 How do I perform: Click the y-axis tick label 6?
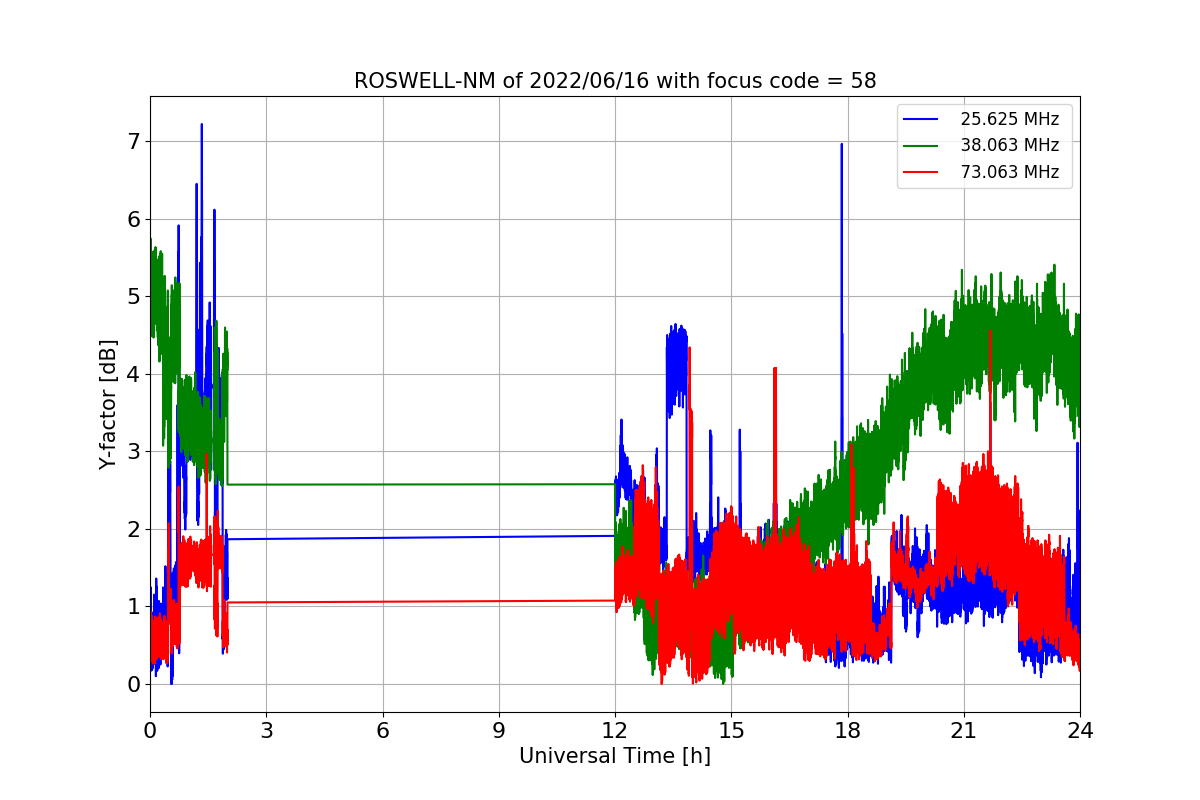[133, 219]
